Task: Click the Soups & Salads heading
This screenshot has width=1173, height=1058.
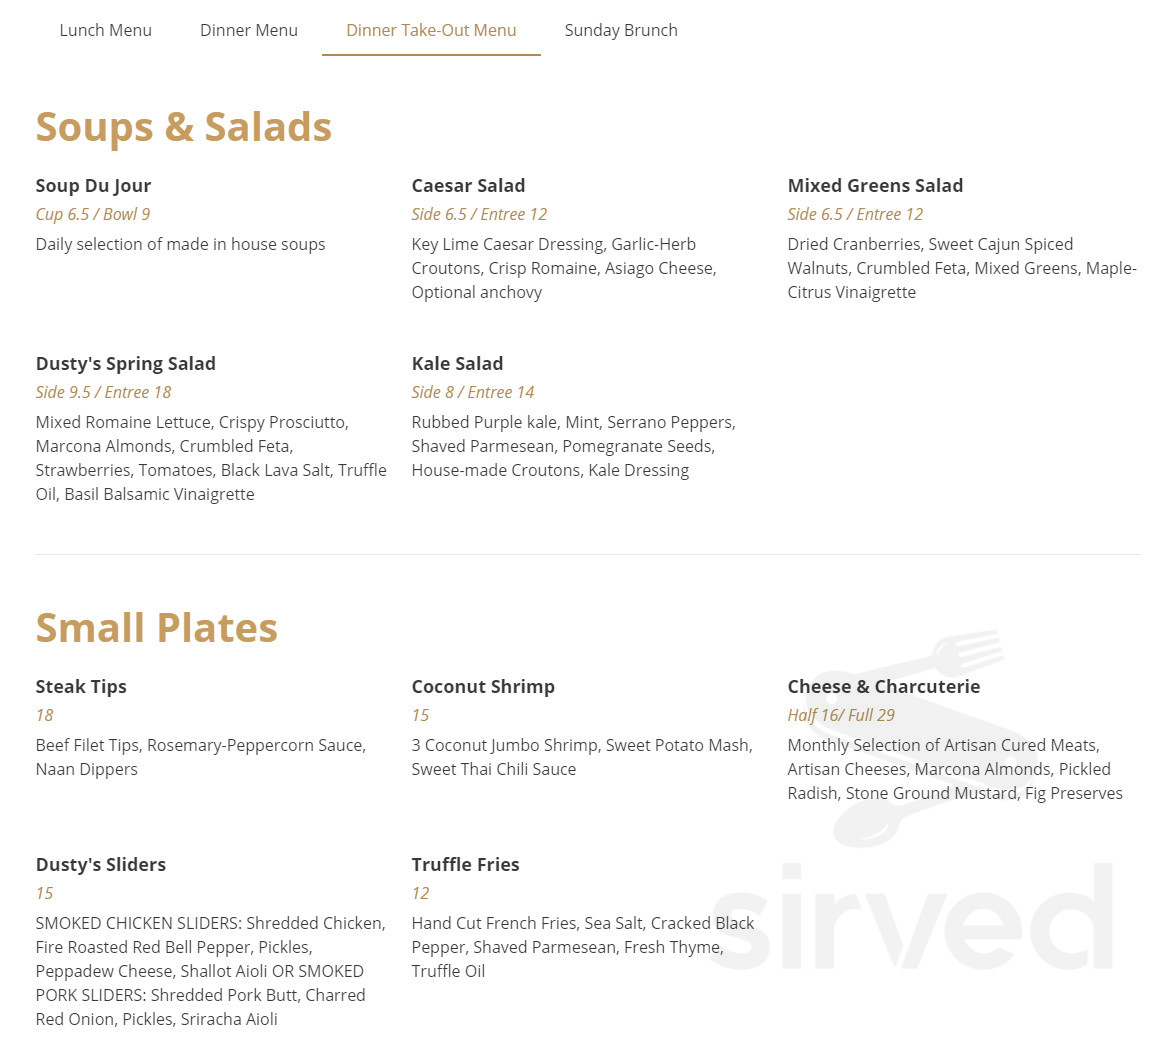Action: point(184,126)
